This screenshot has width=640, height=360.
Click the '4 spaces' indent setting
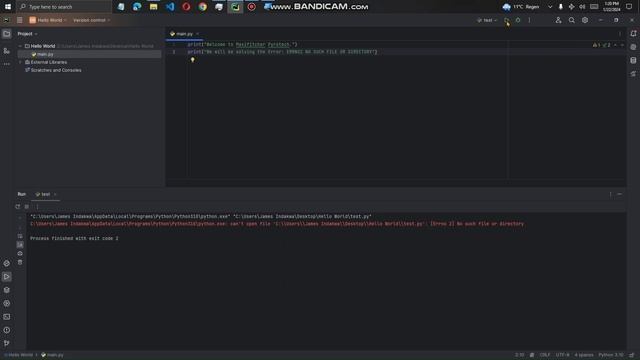[584, 355]
